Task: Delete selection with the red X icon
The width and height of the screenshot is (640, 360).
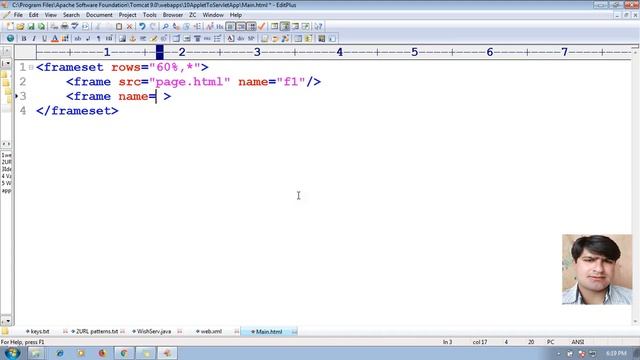Action: (x=129, y=27)
